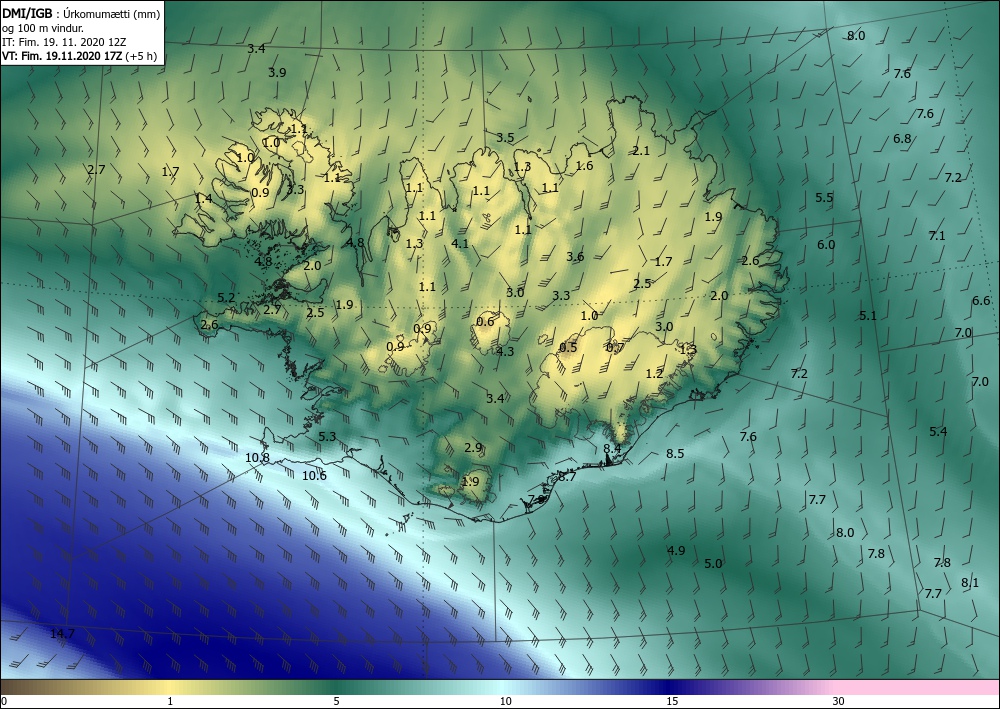Viewport: 1000px width, 709px height.
Task: Click the 1.4 value on the map
Action: 203,199
